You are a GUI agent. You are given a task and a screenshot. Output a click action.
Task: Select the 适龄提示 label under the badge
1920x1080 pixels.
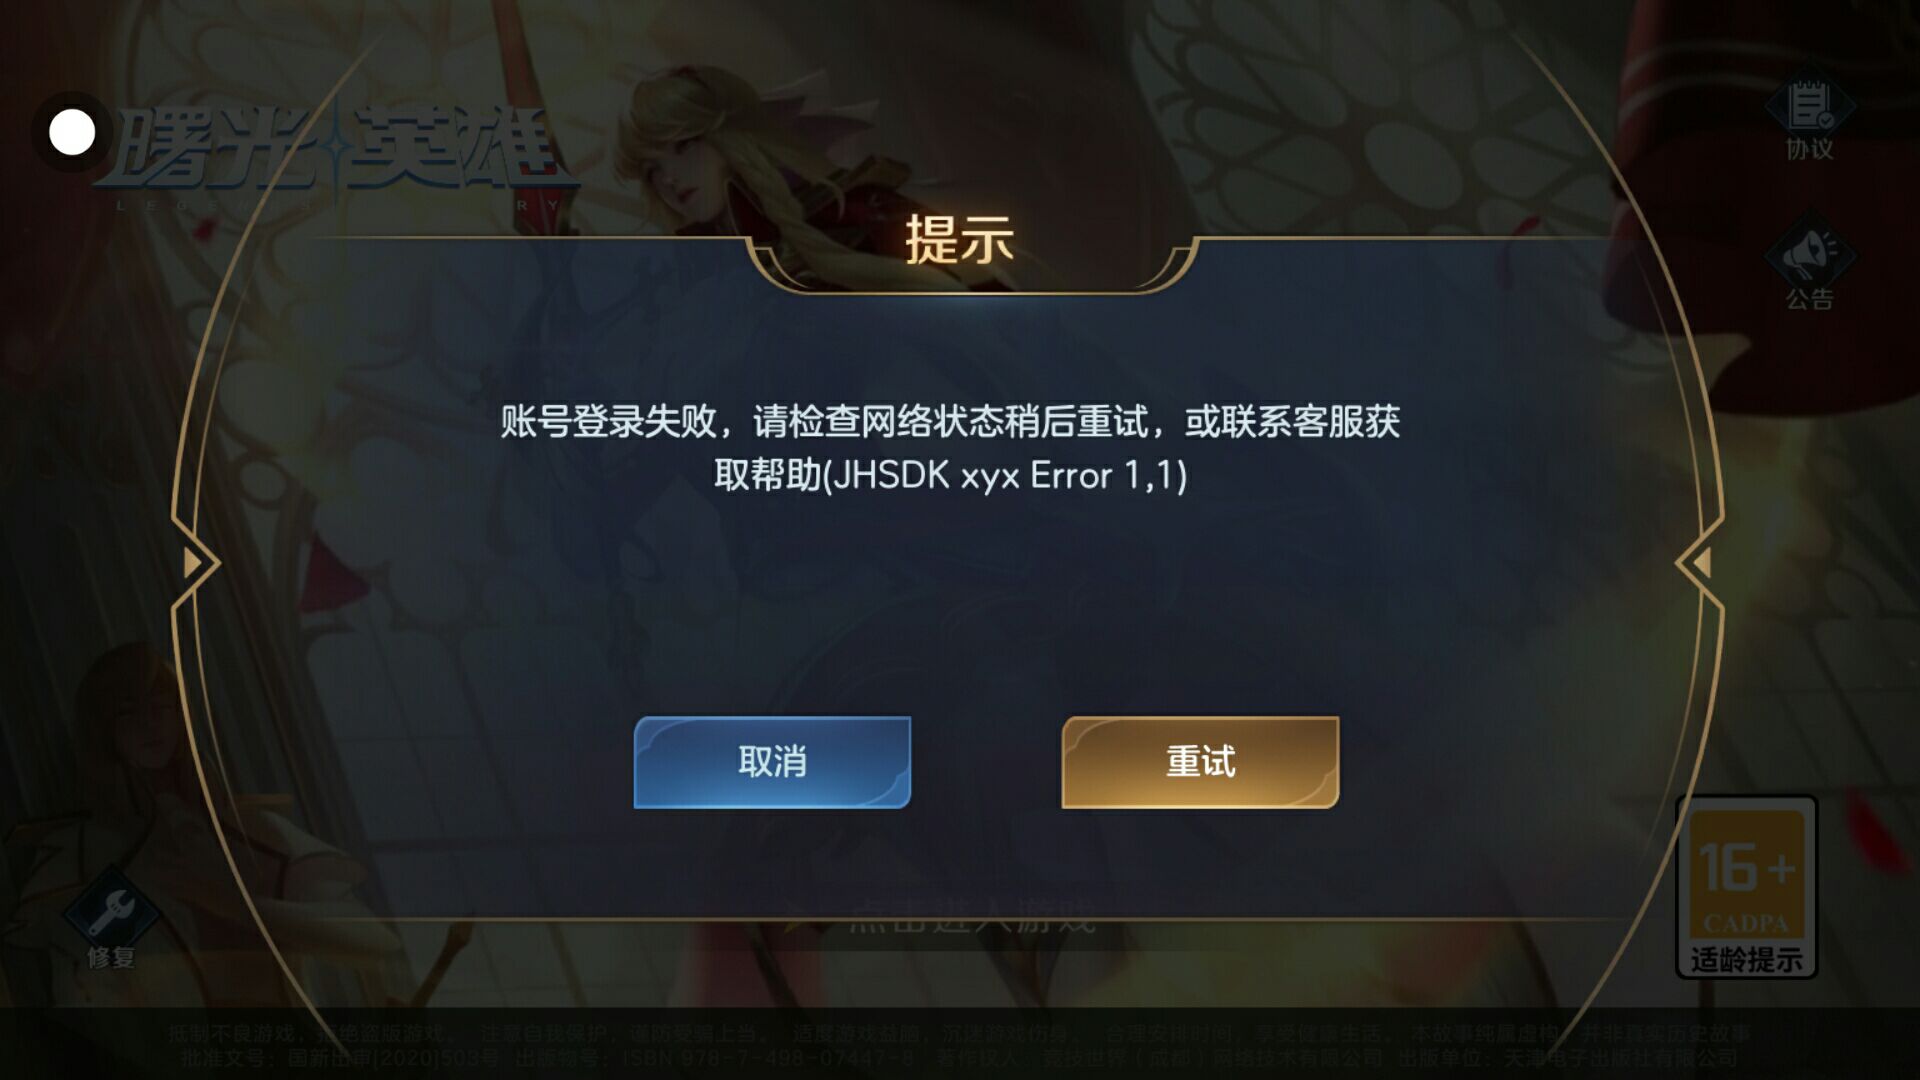tap(1746, 960)
